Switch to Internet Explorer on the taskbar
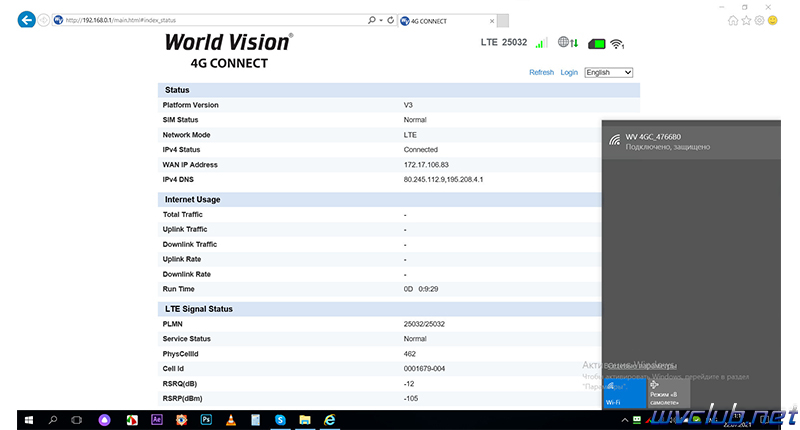Screen dimensions: 800x430 tap(330, 420)
